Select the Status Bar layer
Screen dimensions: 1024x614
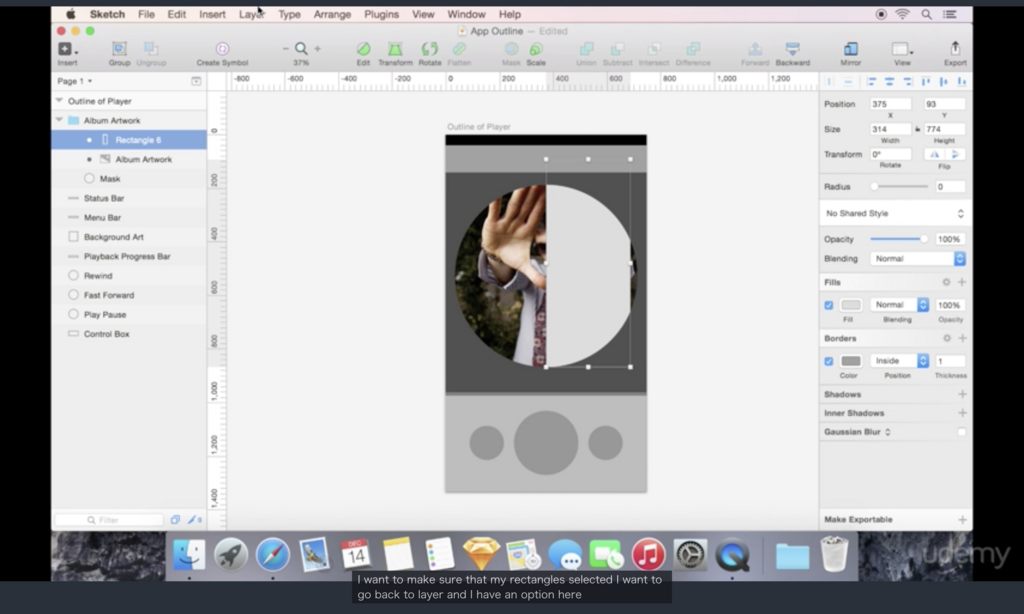tap(129, 198)
